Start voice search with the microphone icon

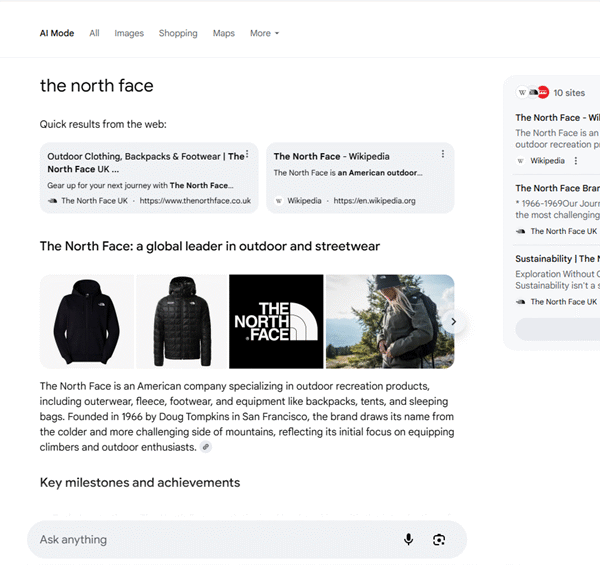pyautogui.click(x=409, y=540)
